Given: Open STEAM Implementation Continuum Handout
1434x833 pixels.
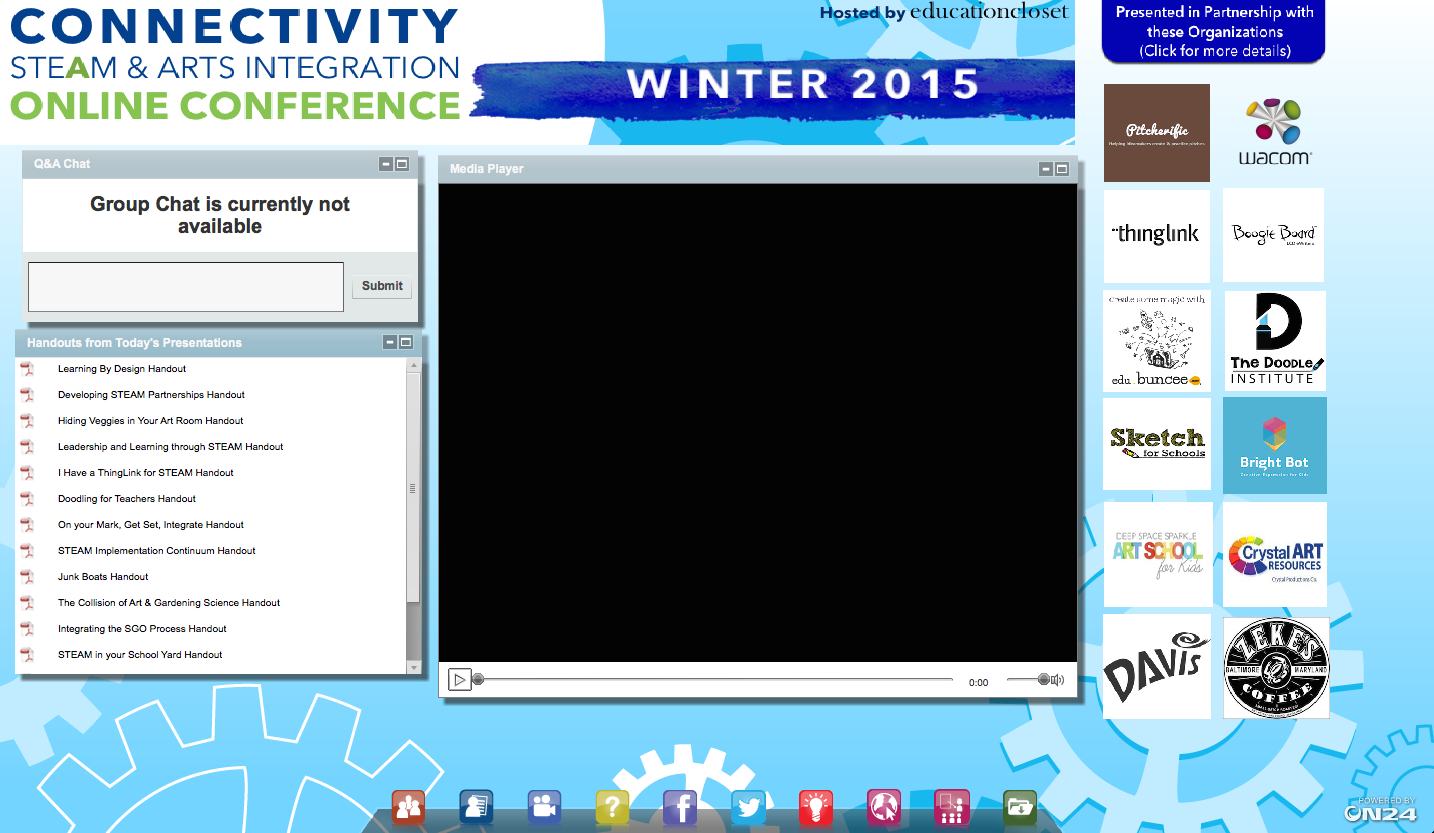Looking at the screenshot, I should 157,551.
